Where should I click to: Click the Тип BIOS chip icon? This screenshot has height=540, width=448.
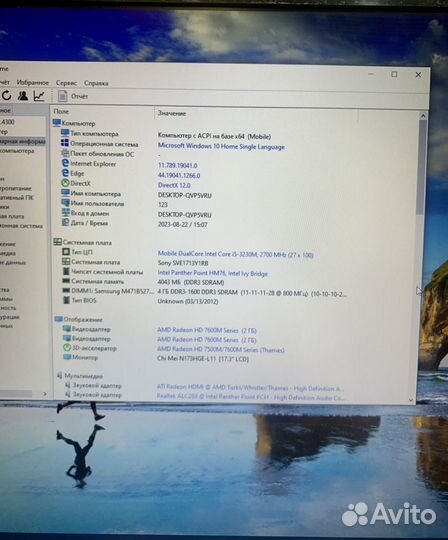(x=66, y=300)
